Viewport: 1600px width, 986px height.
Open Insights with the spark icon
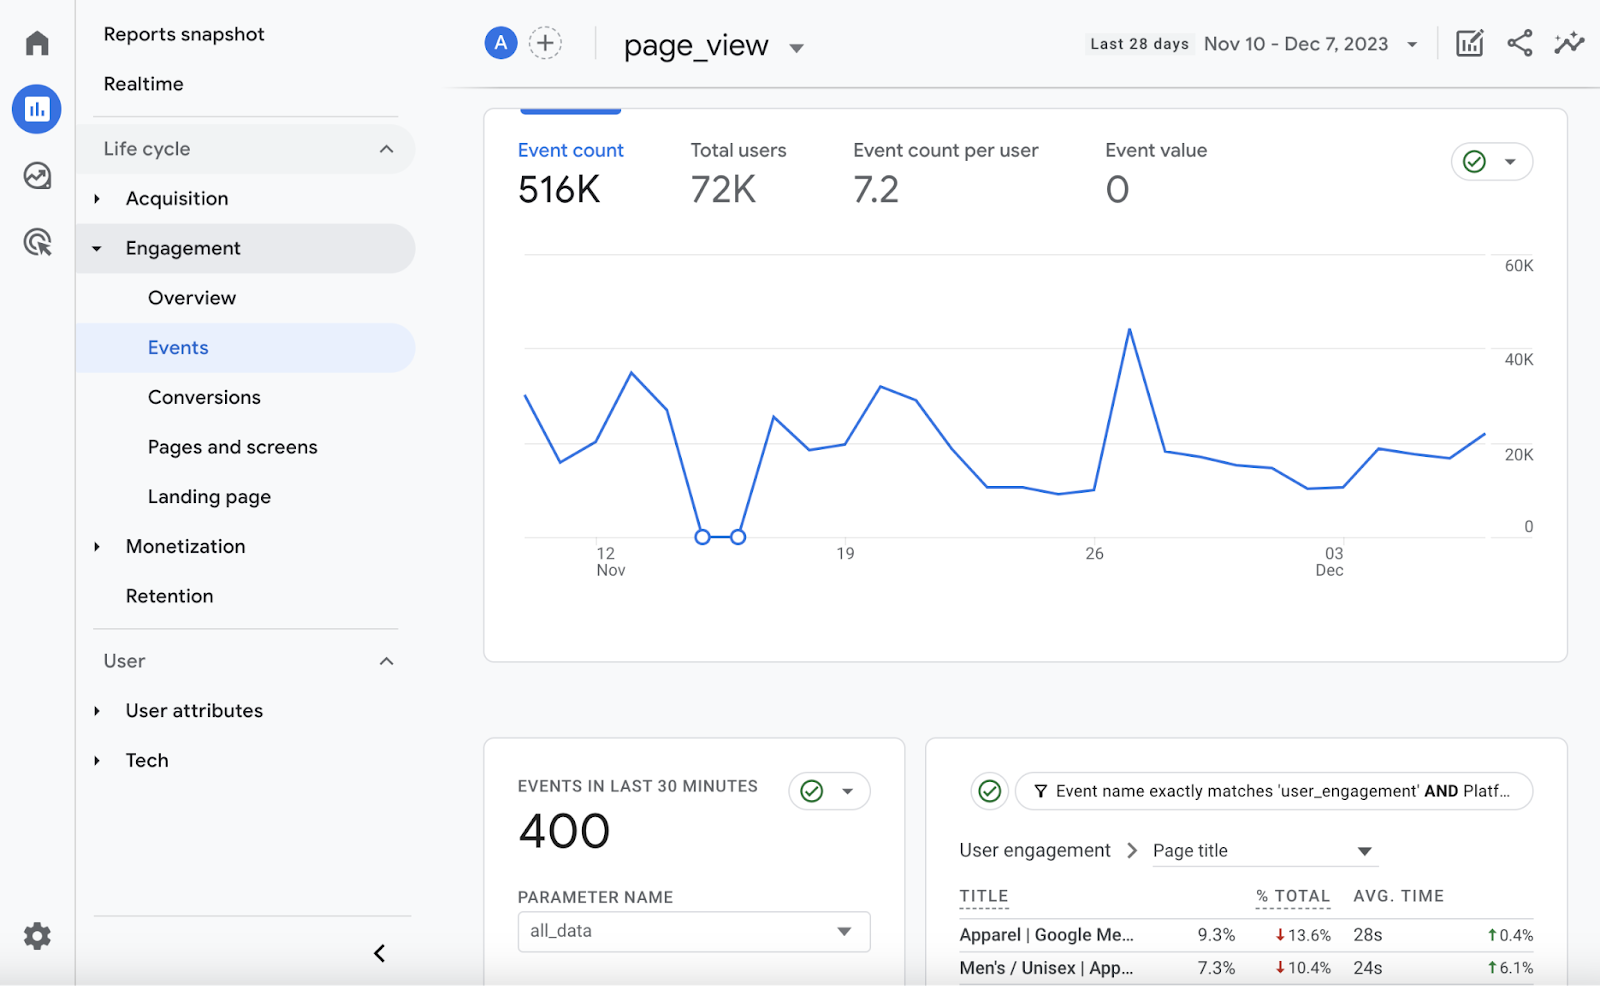(1569, 43)
